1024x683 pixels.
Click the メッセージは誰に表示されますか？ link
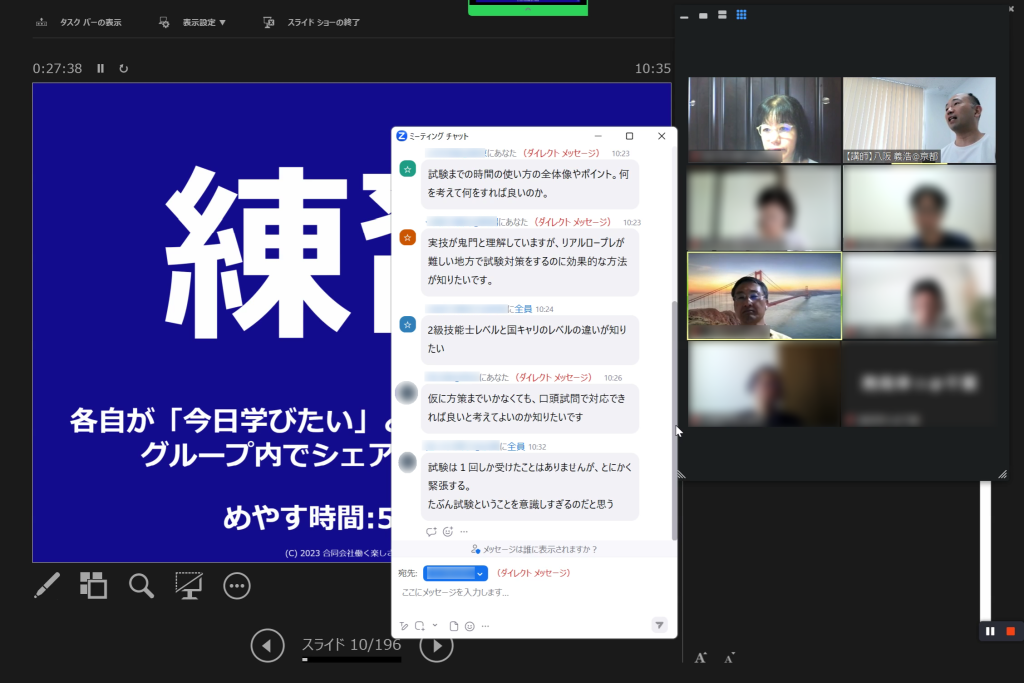(x=534, y=549)
